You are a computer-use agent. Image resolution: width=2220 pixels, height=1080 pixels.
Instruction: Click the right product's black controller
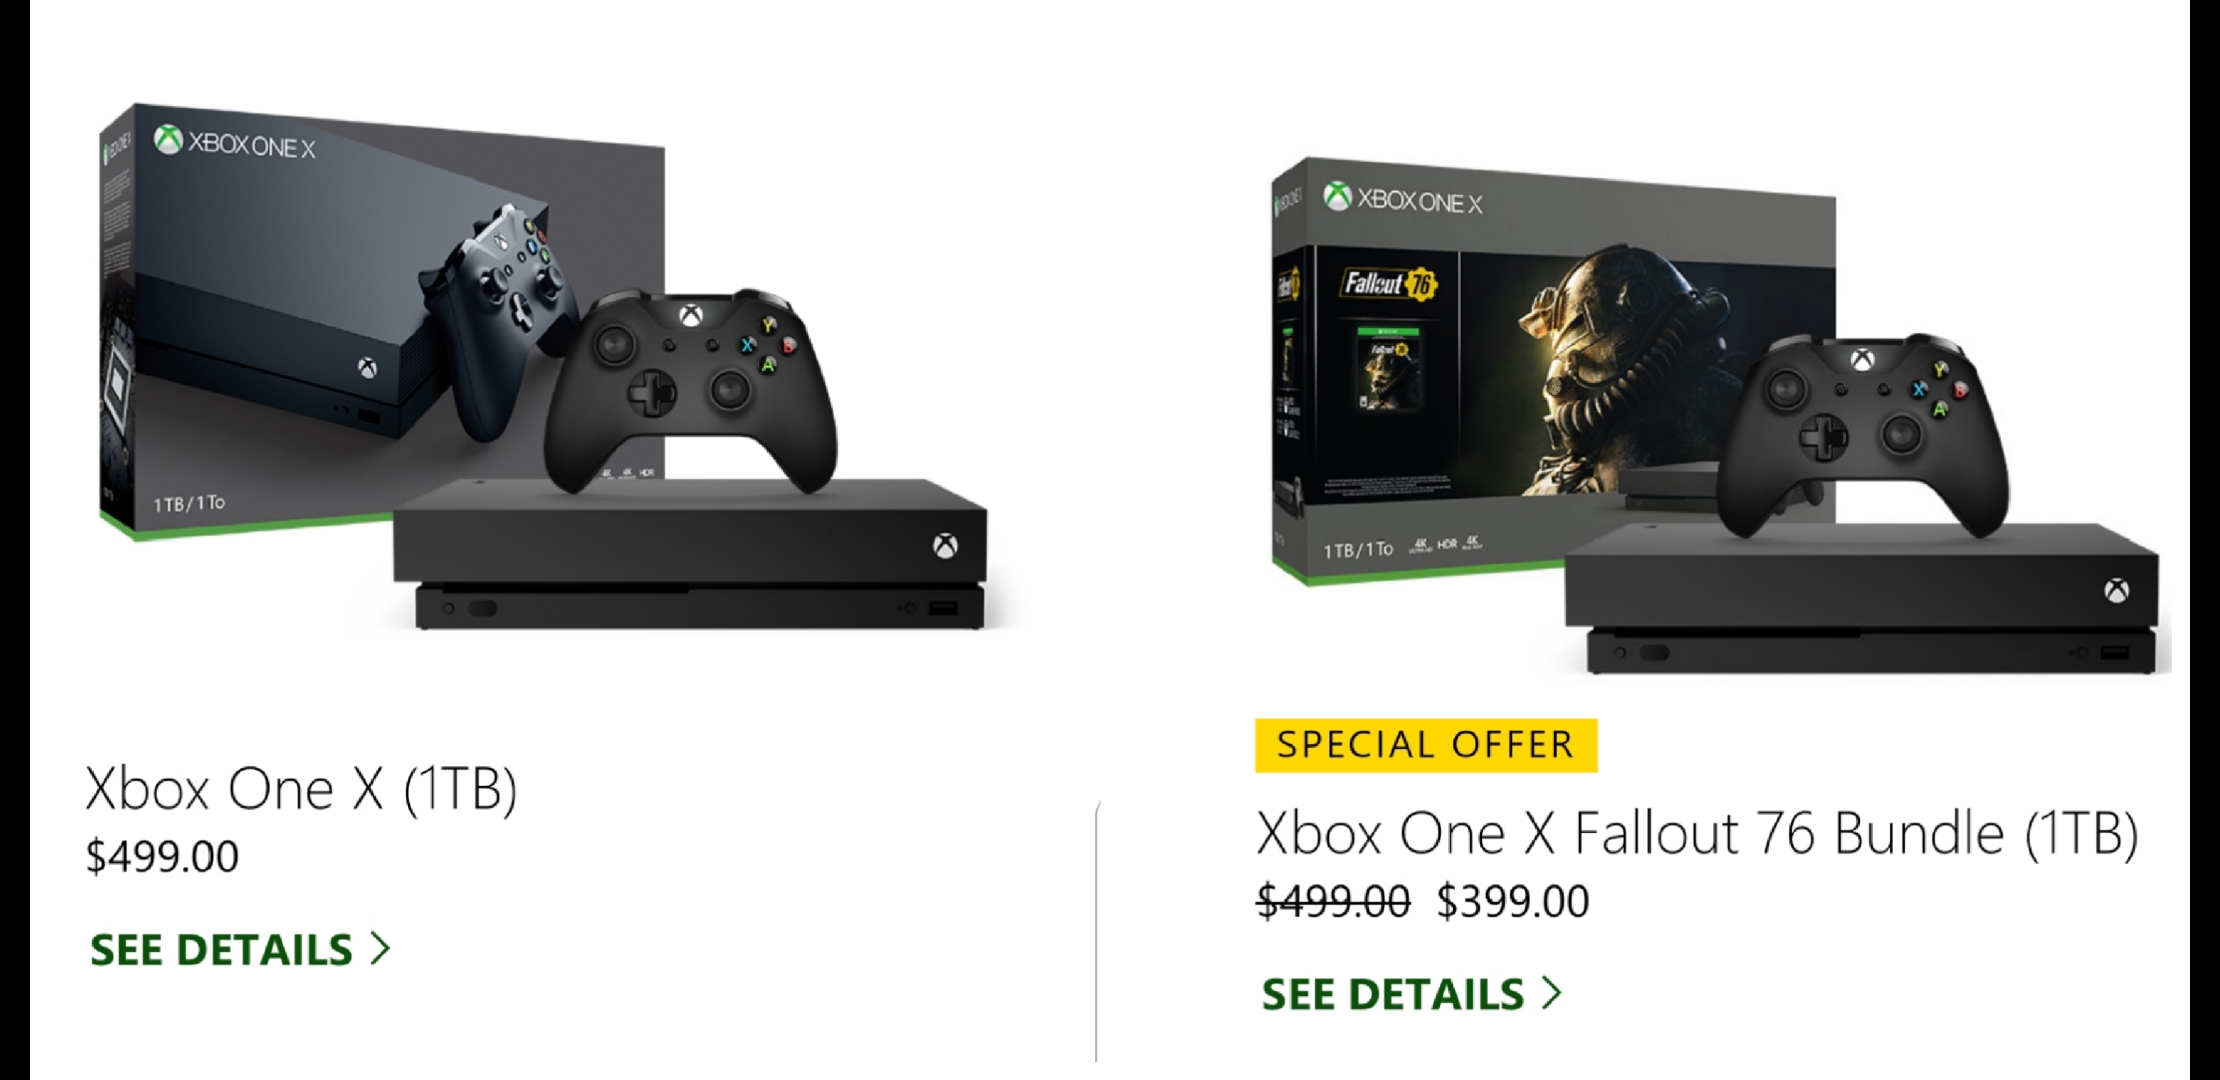pos(1861,435)
